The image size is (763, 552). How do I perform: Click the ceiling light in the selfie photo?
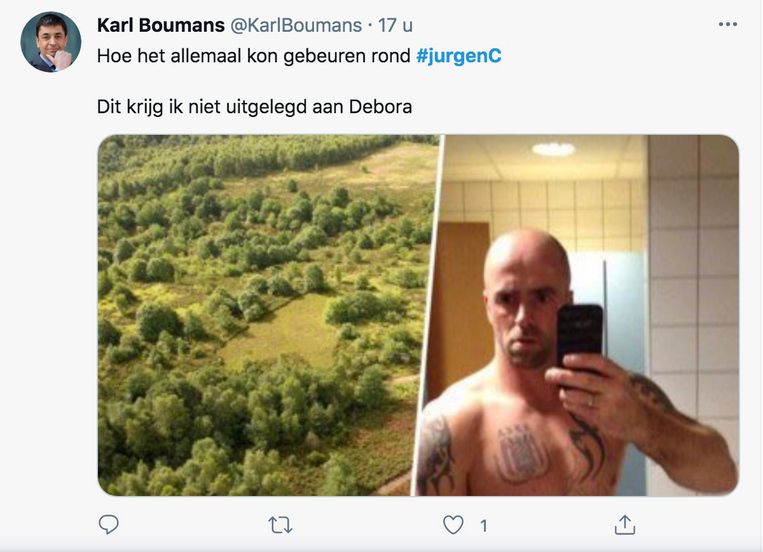coord(553,149)
